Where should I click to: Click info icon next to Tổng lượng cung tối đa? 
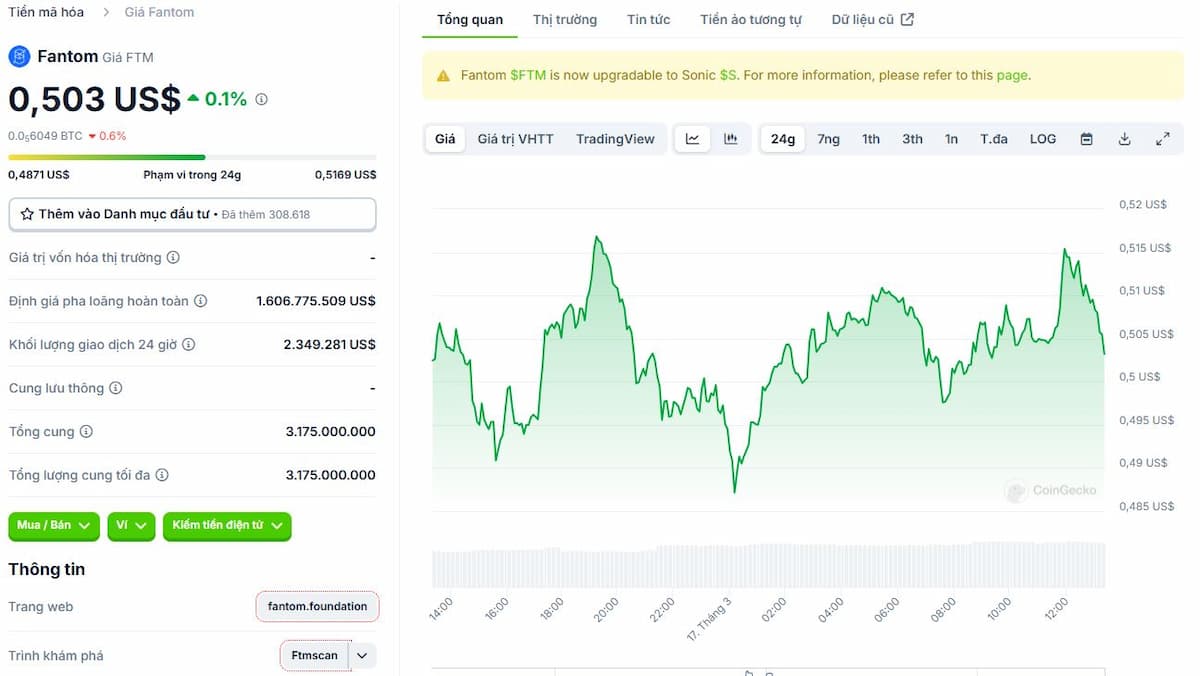click(x=162, y=475)
